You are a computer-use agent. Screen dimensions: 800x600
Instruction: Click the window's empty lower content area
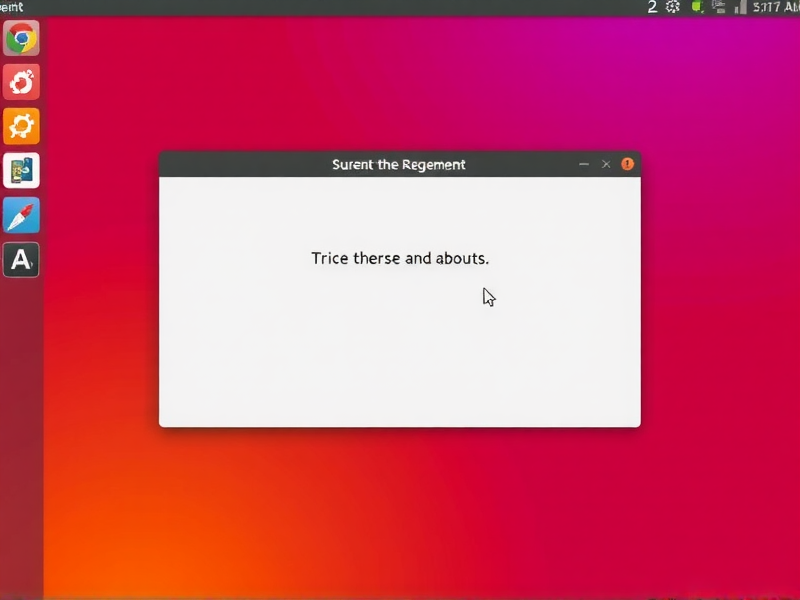pos(399,370)
